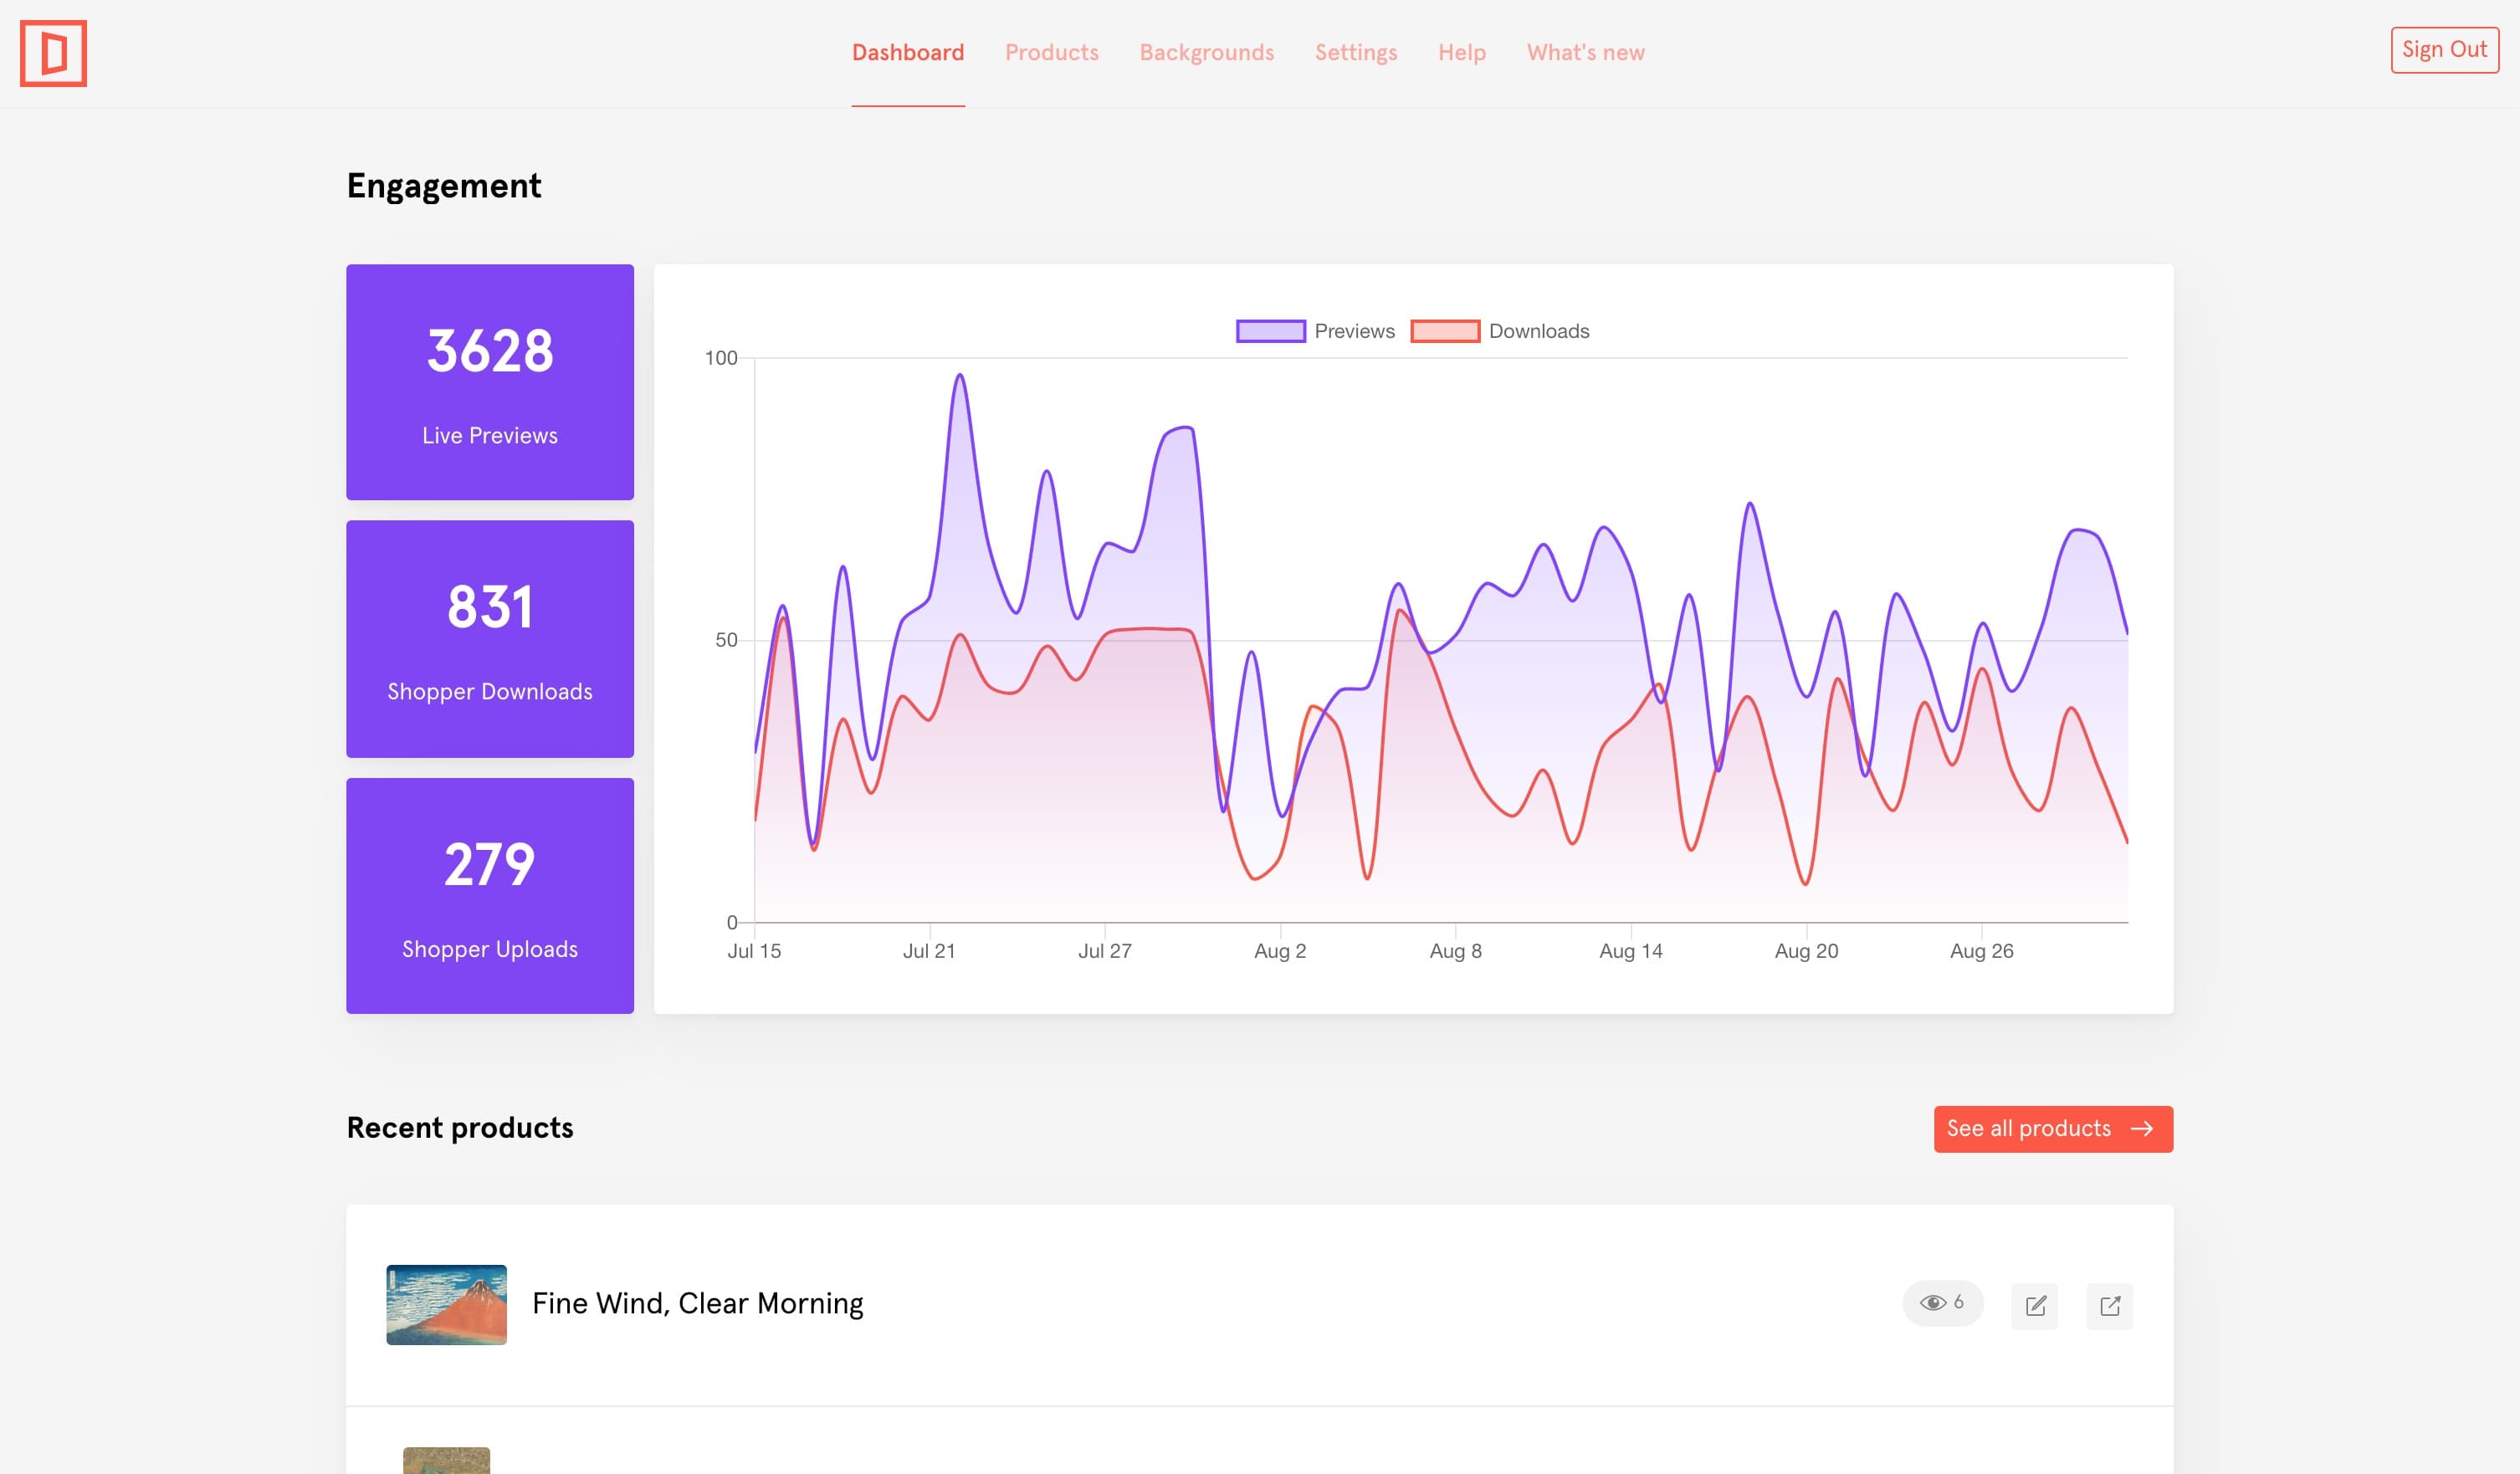Open Fine Wind, Clear Morning thumbnail
The width and height of the screenshot is (2520, 1474).
click(x=446, y=1304)
